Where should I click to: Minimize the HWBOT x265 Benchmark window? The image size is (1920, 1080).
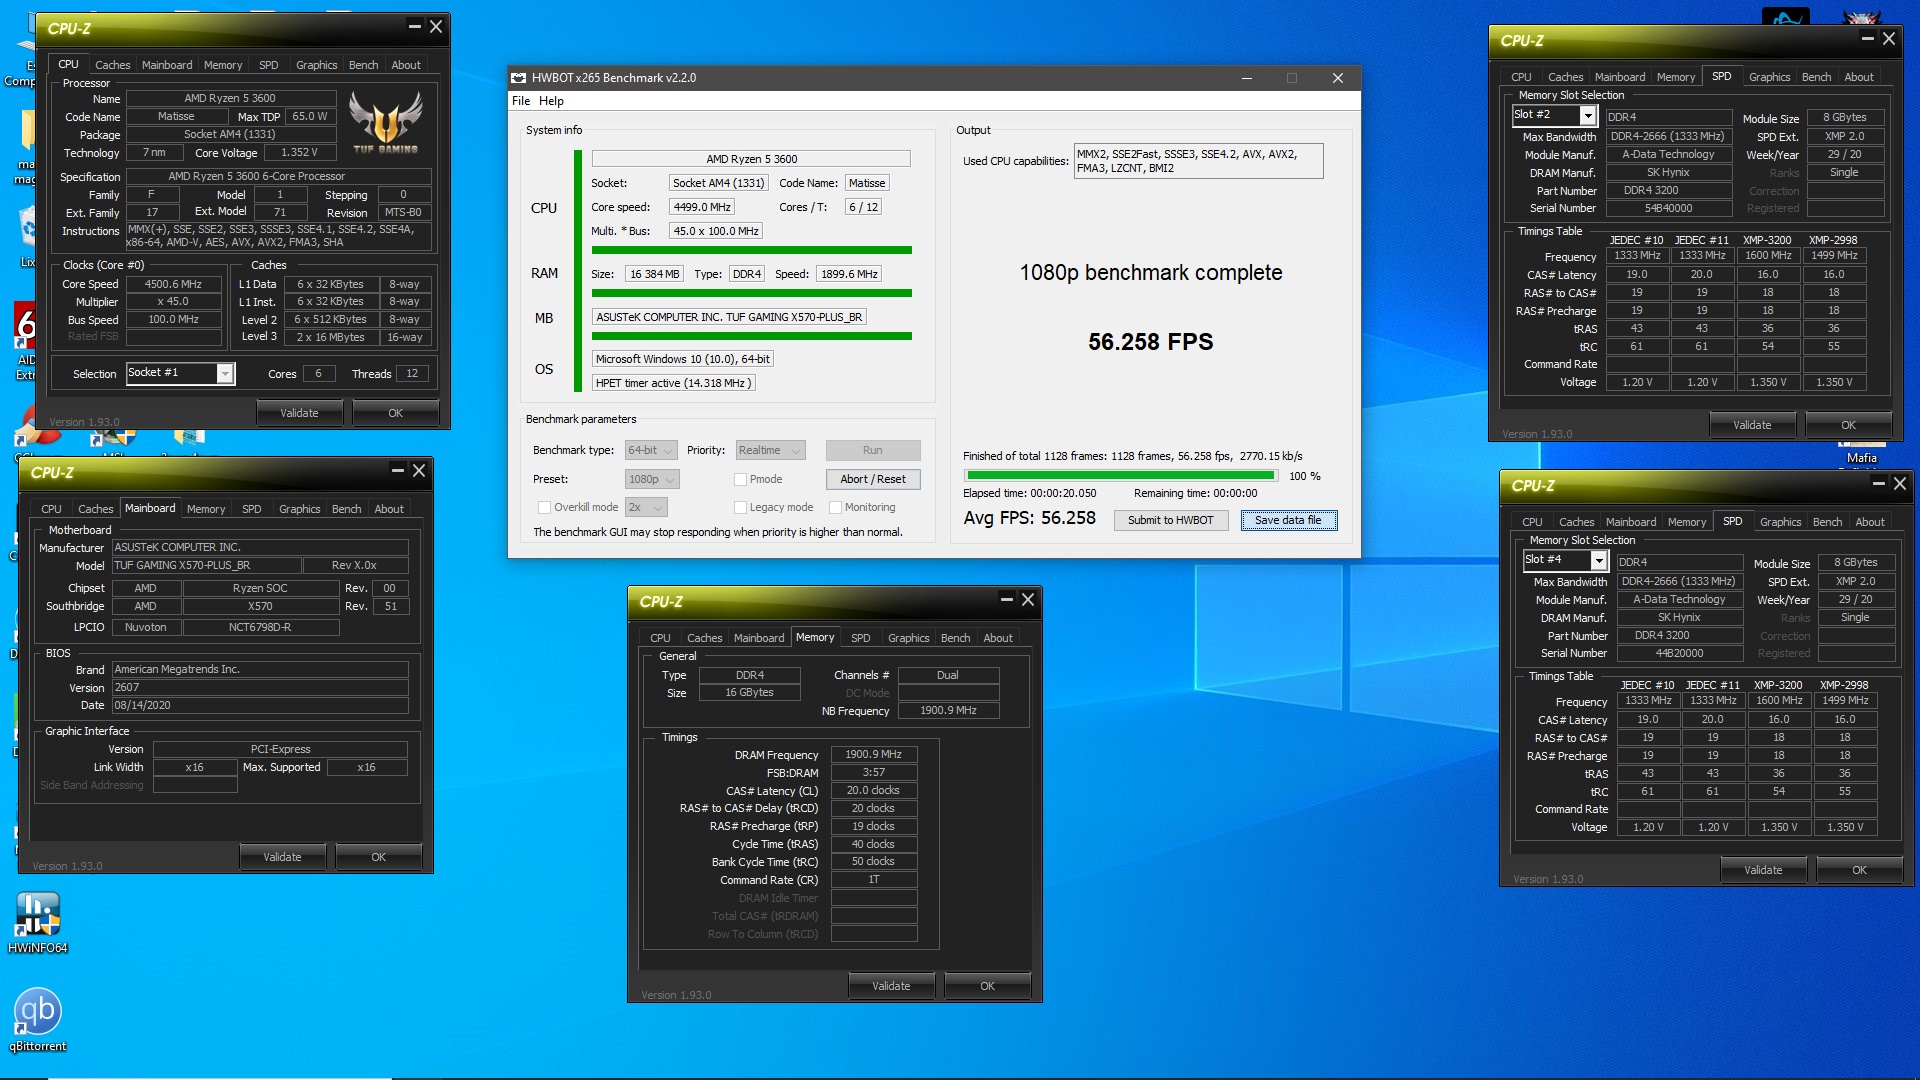[x=1247, y=78]
